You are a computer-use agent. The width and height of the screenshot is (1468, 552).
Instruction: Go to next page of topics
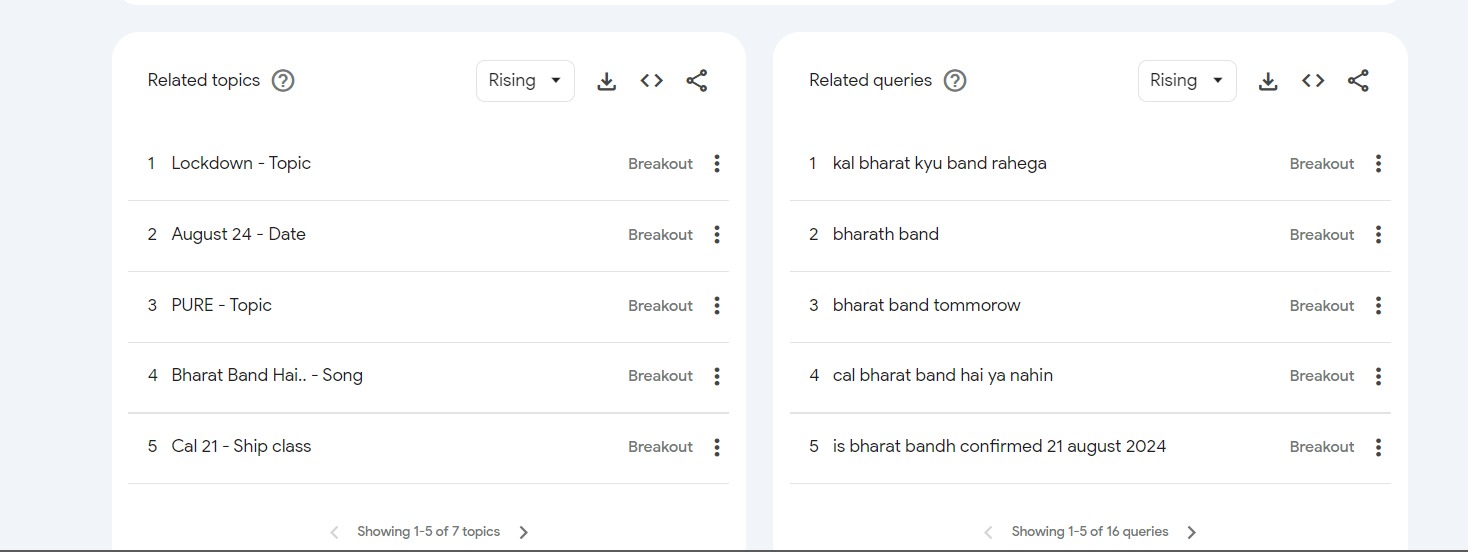click(524, 532)
